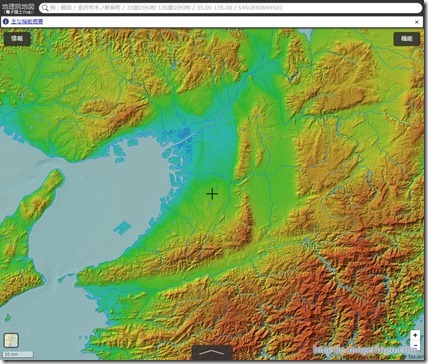
Task: Open the base map thumbnail switcher
Action: 11,341
